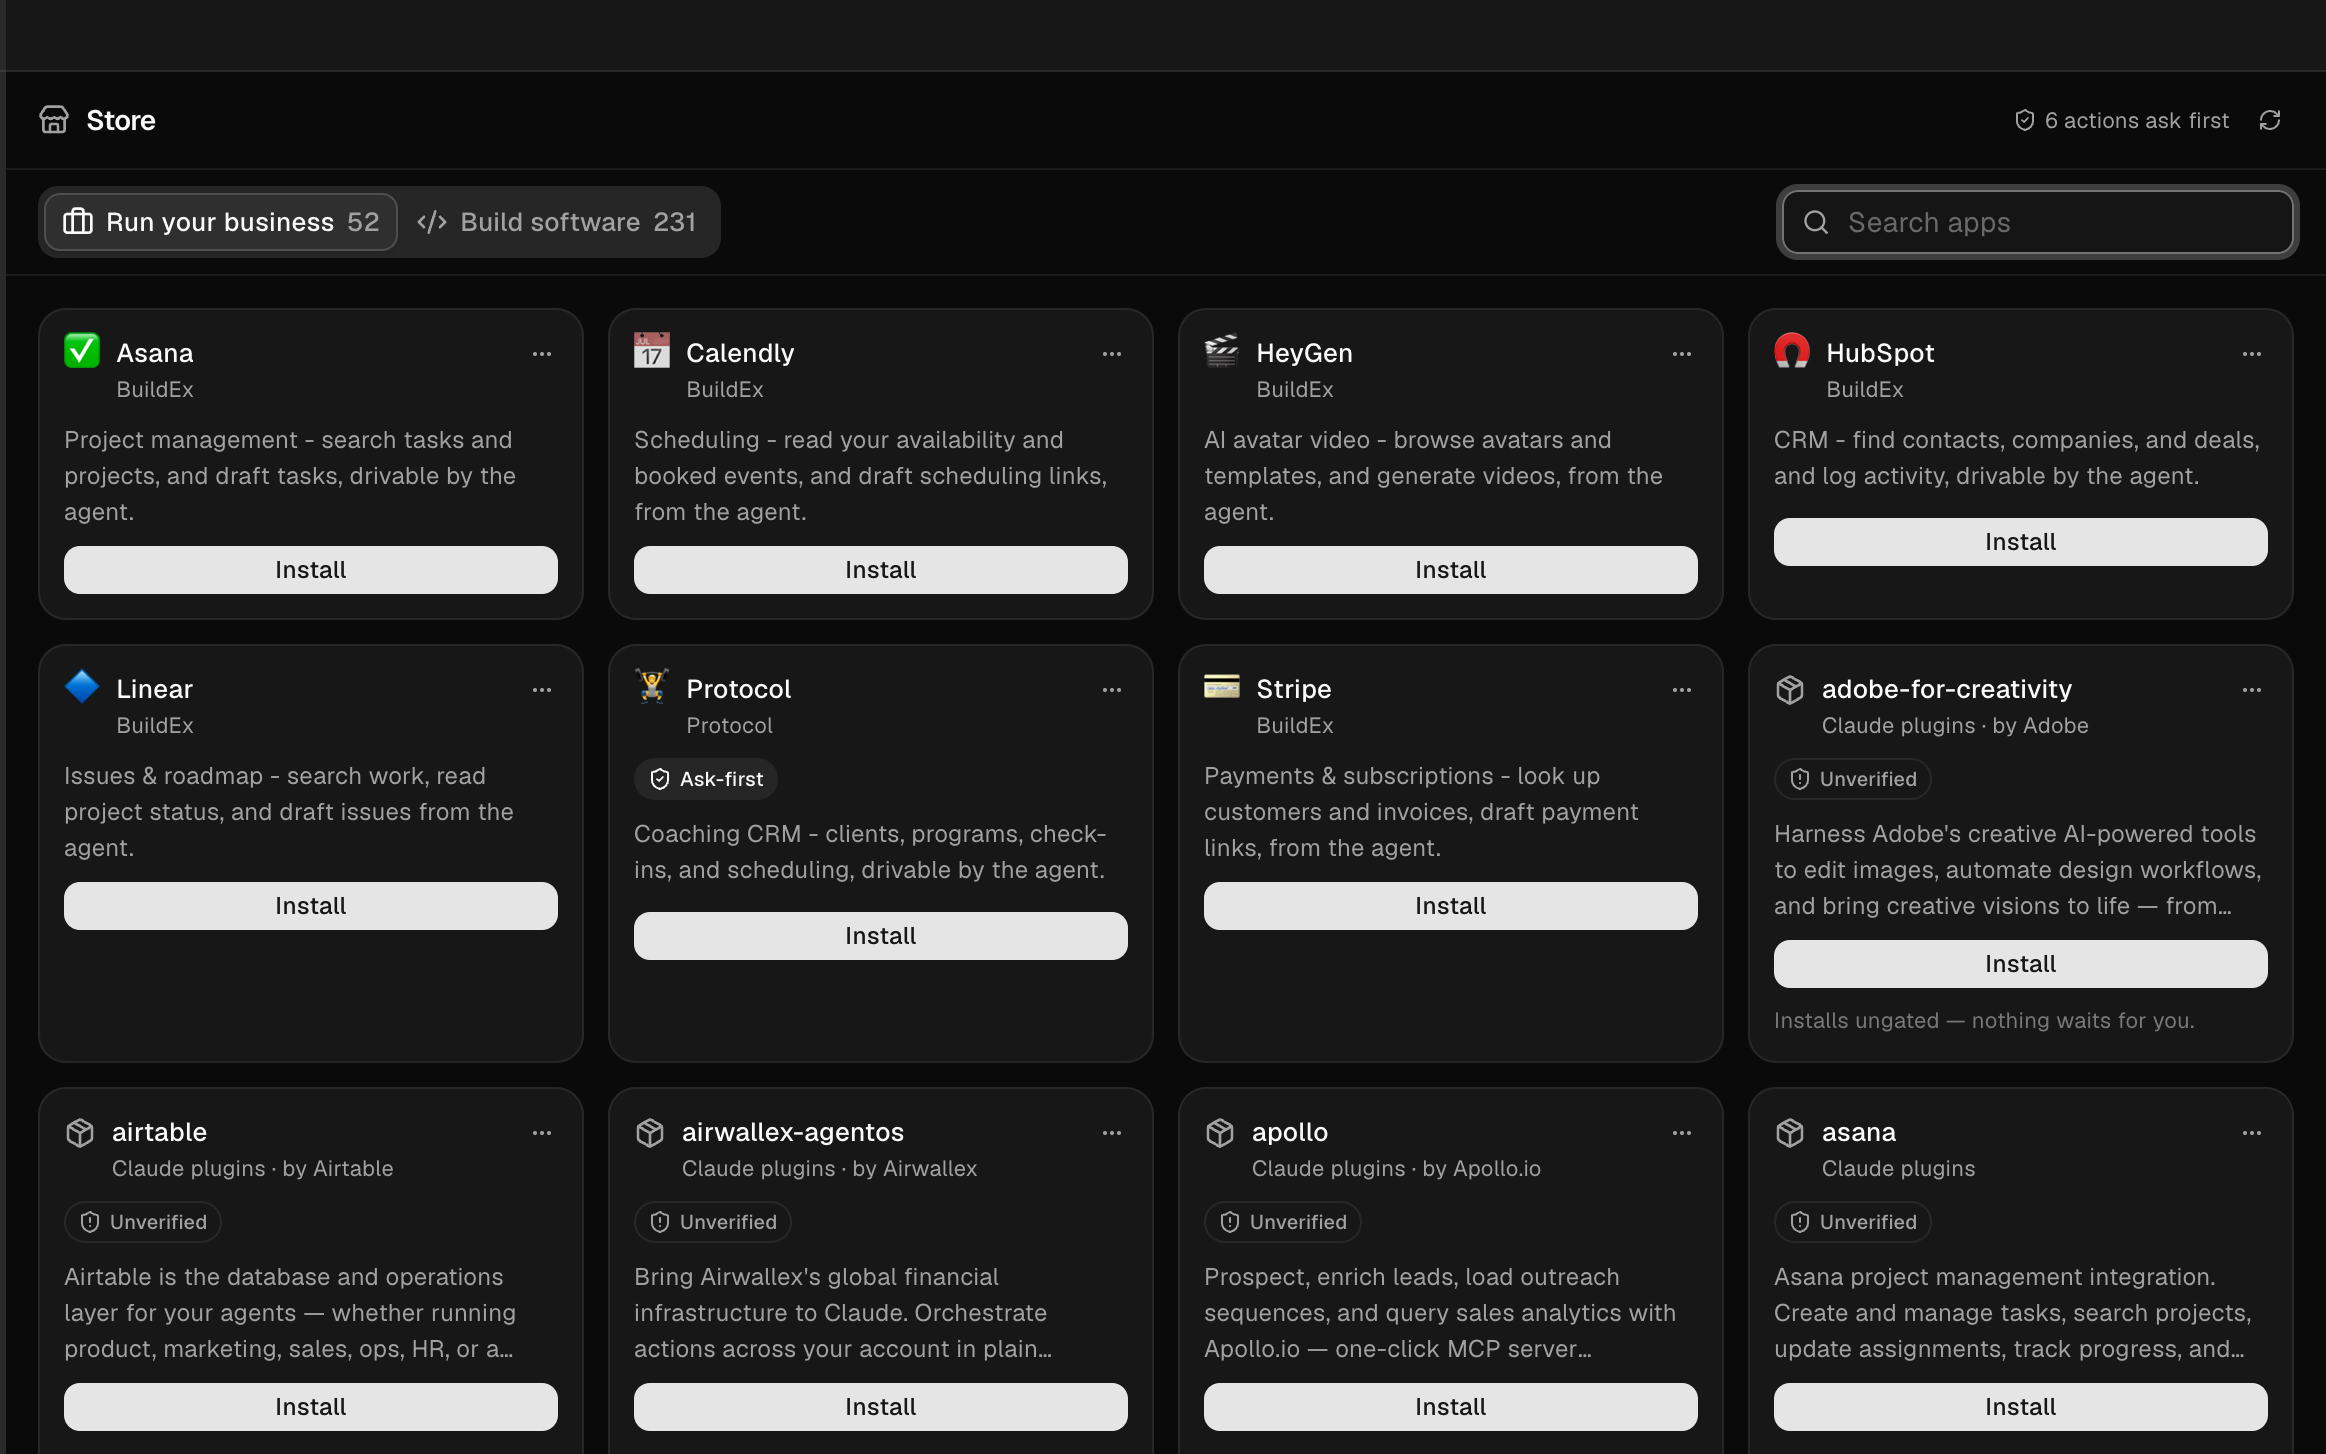The height and width of the screenshot is (1454, 2326).
Task: Click the refresh icon in the header
Action: (x=2270, y=120)
